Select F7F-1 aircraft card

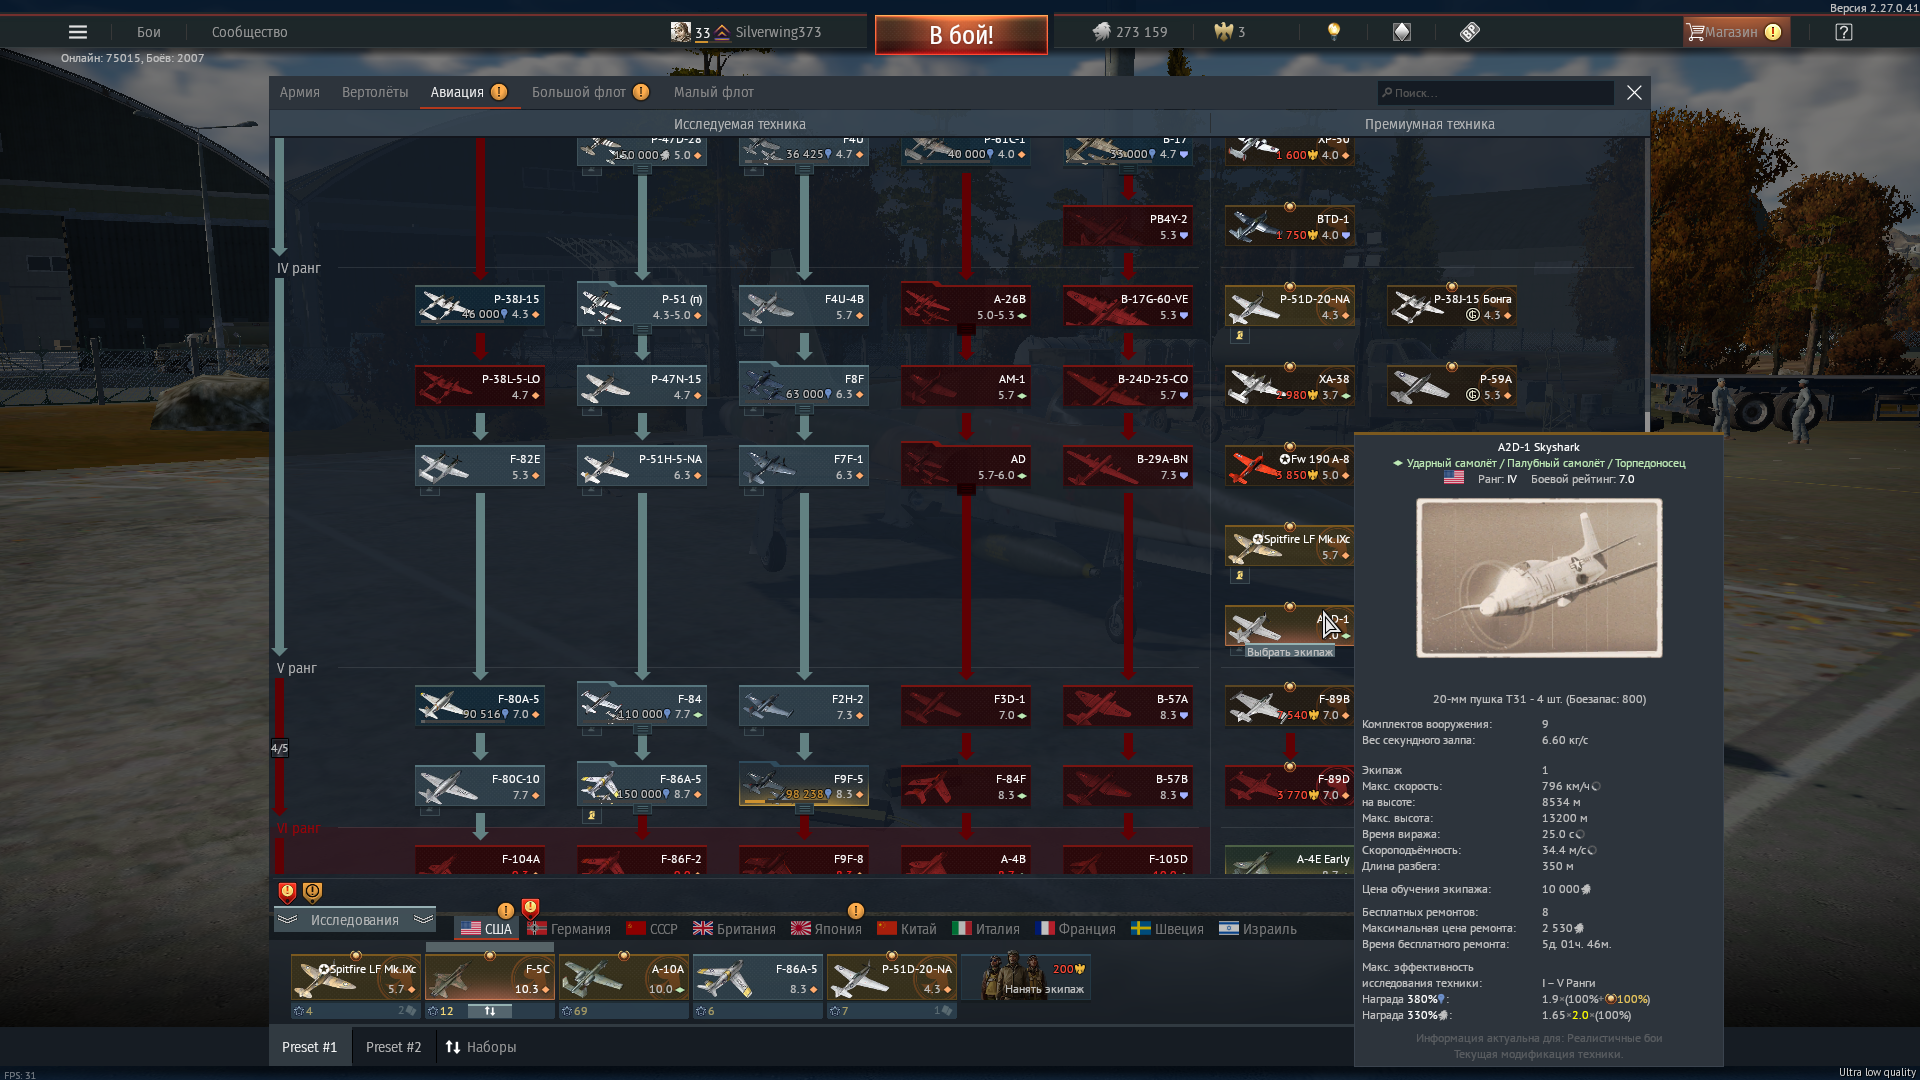804,466
